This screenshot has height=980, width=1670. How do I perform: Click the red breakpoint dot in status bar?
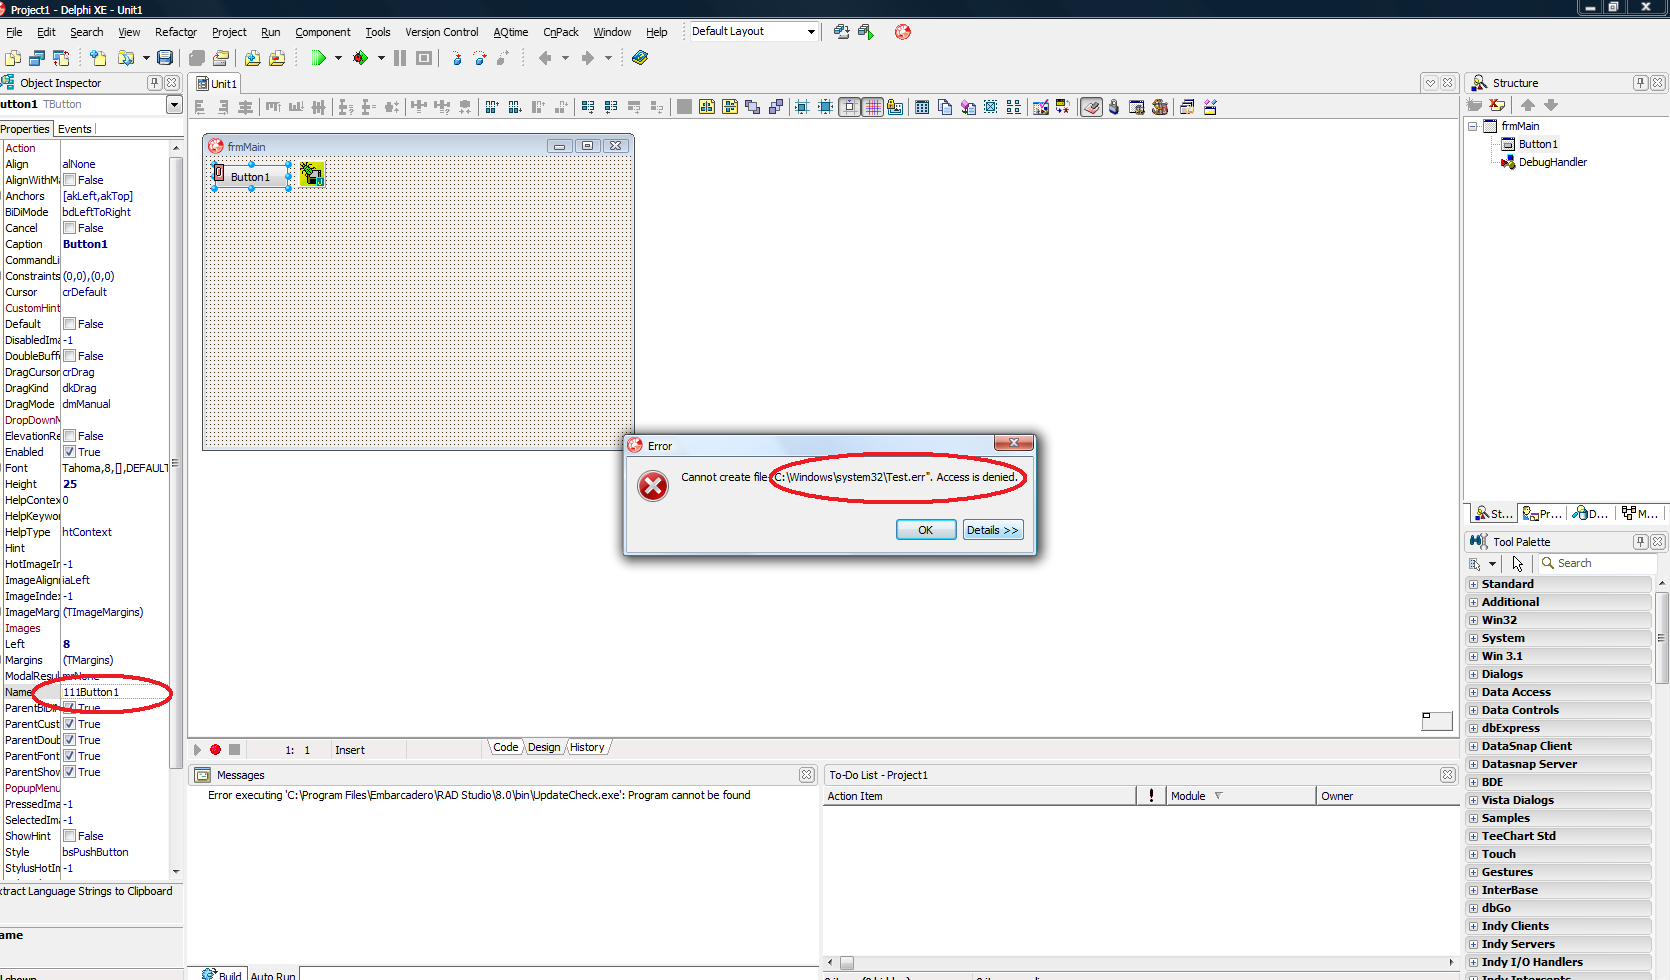click(215, 749)
